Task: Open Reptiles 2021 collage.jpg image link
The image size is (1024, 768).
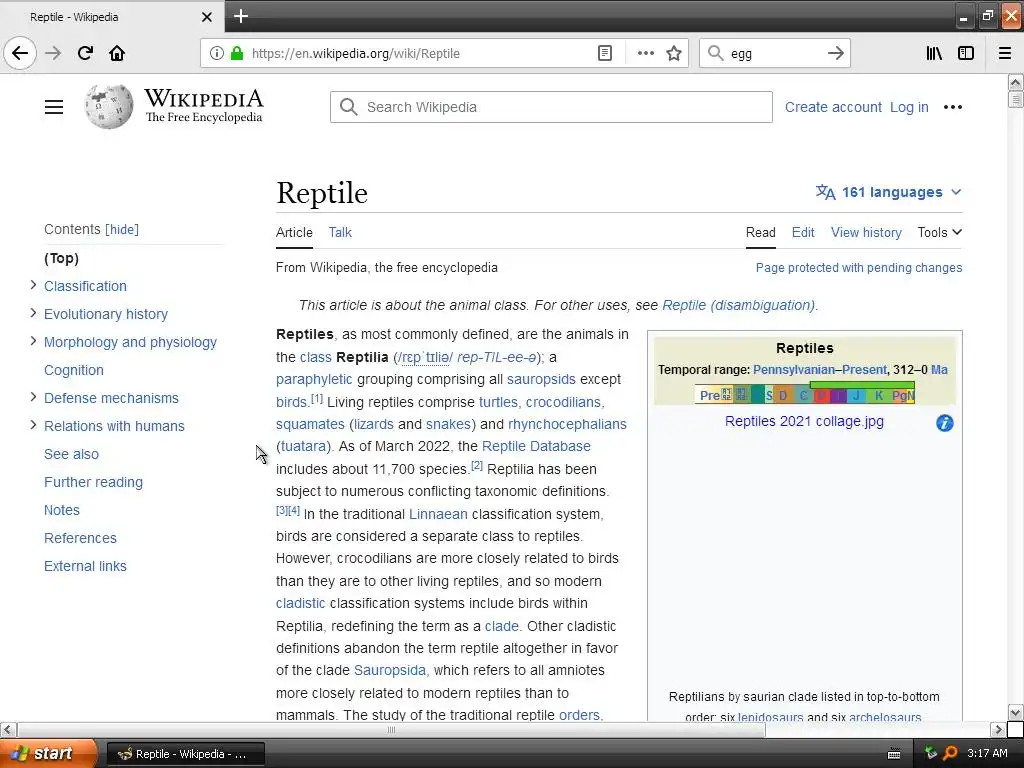Action: click(804, 421)
